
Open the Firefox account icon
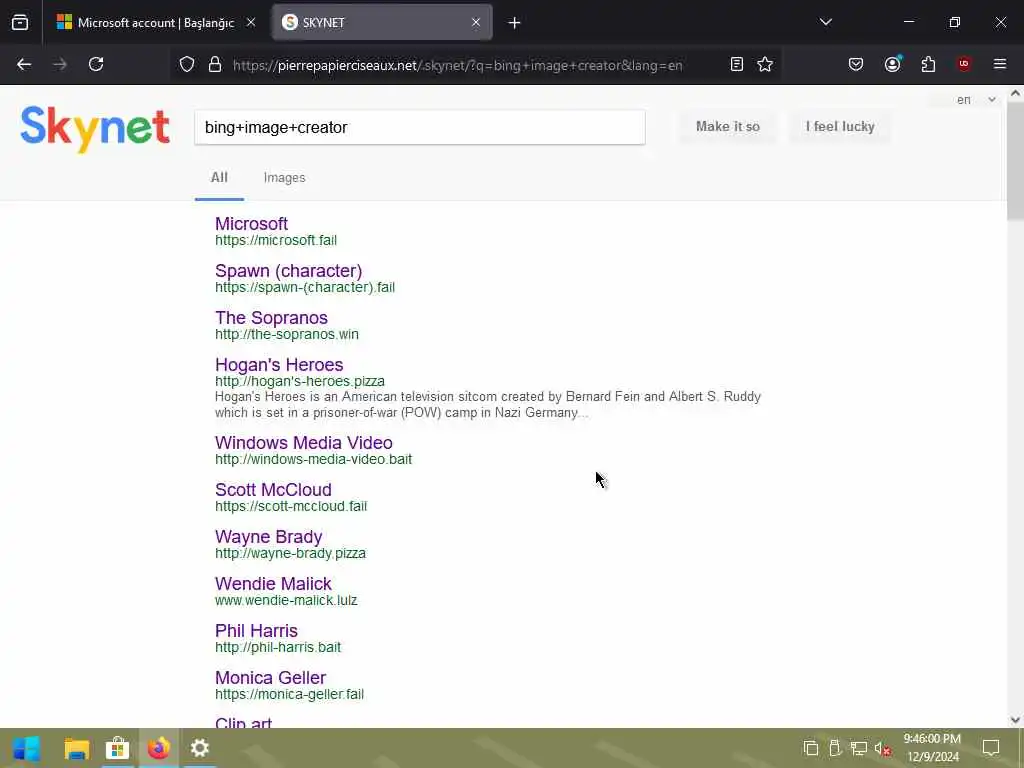pos(892,64)
